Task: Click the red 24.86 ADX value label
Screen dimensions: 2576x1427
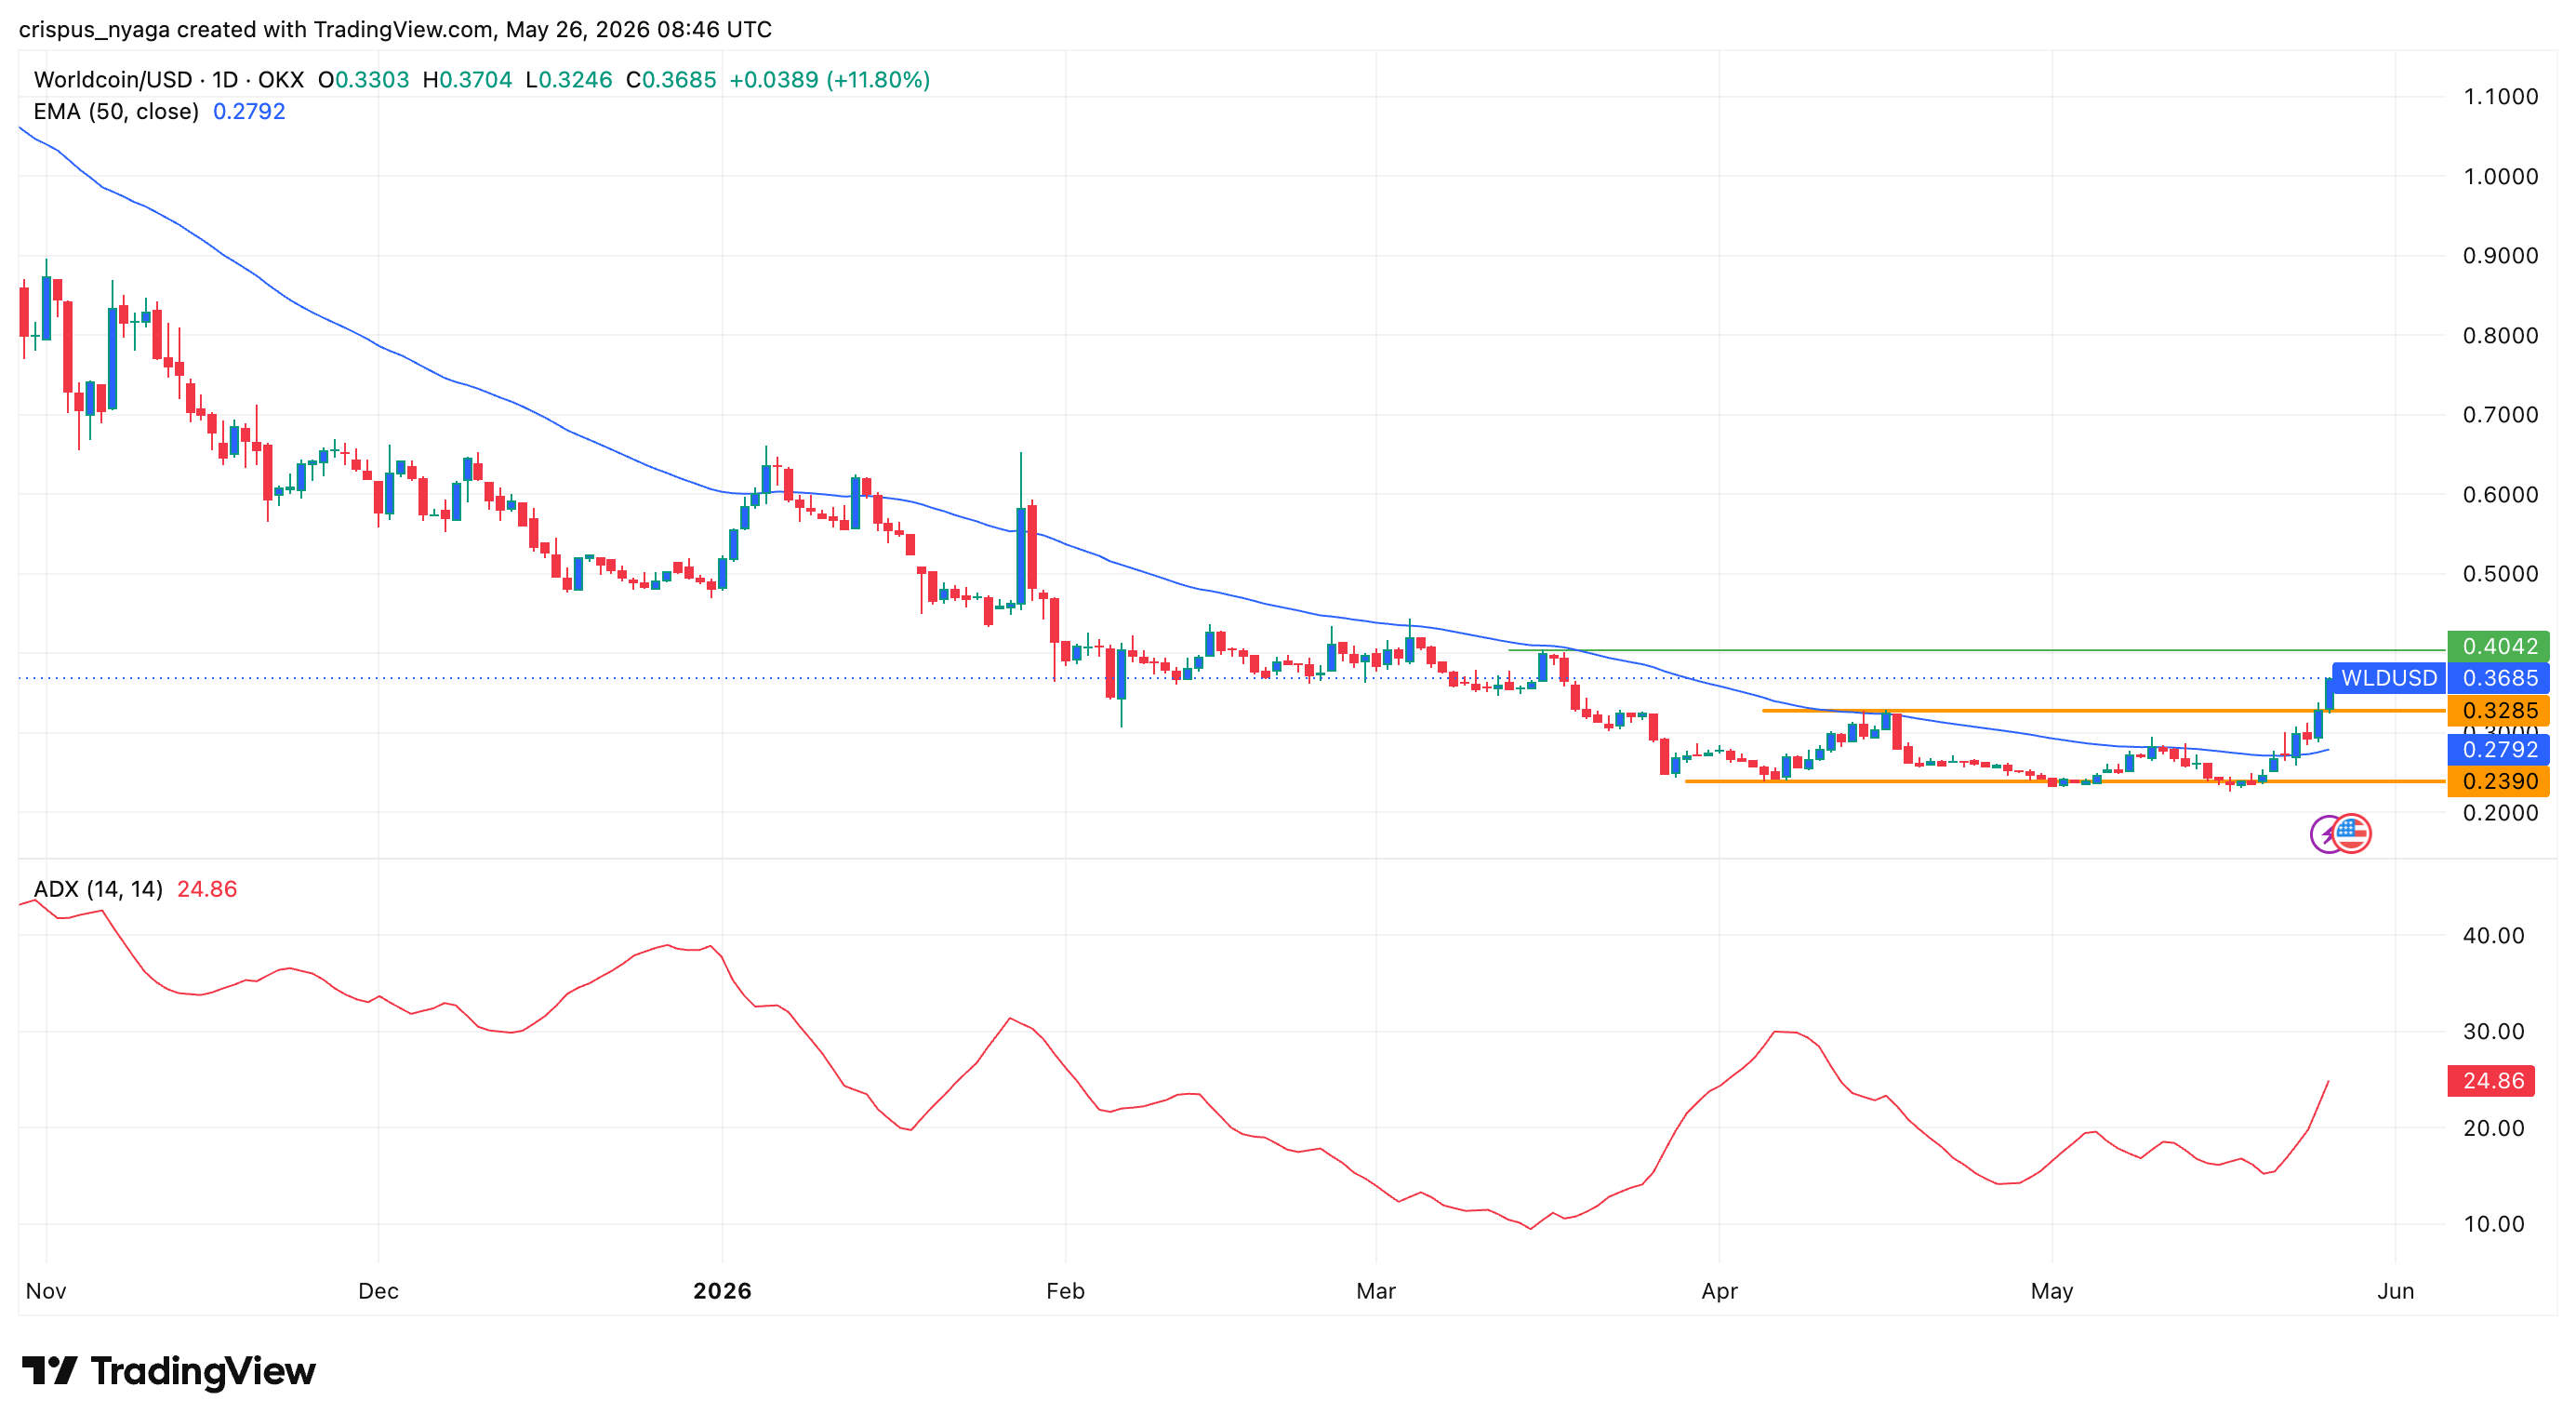Action: tap(2491, 1081)
